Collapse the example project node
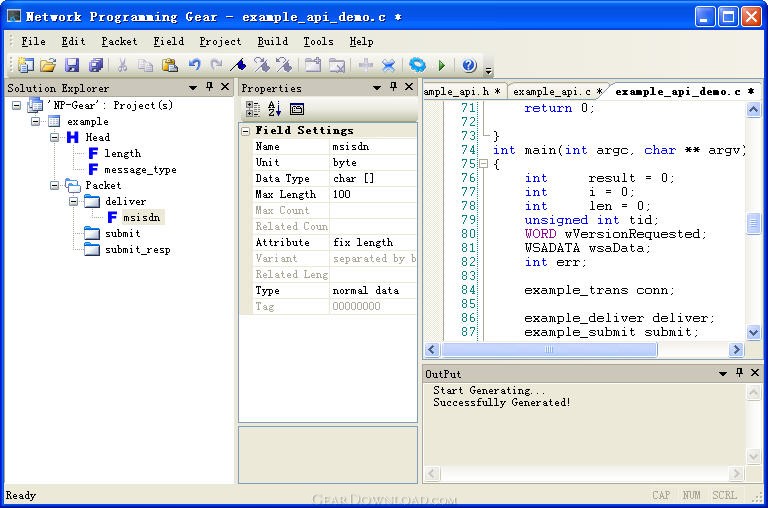 tap(35, 121)
